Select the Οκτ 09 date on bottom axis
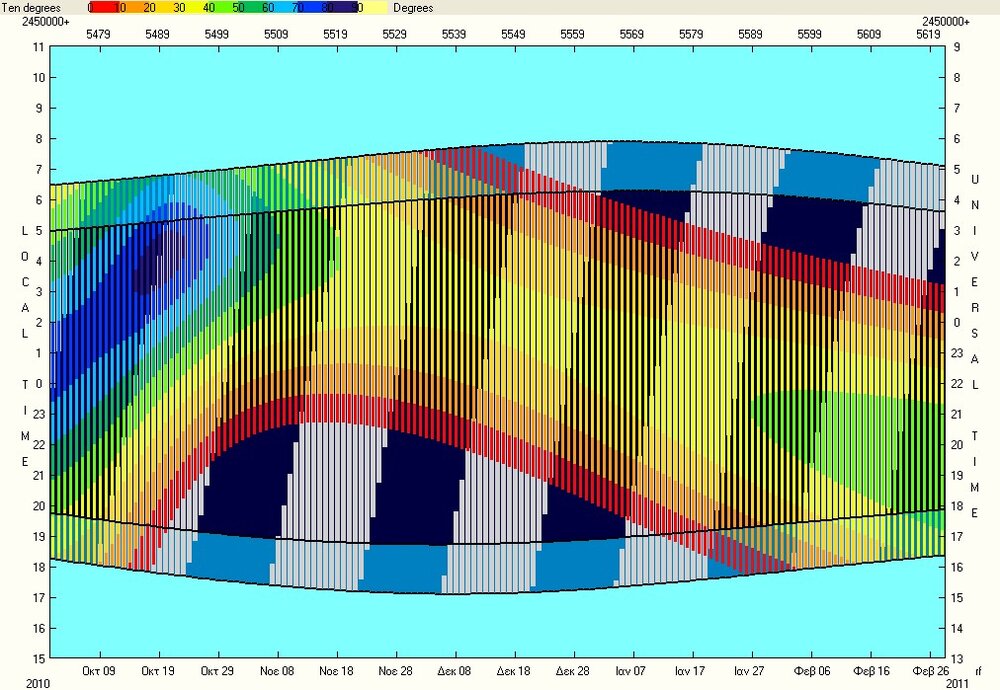The image size is (1000, 690). tap(98, 670)
